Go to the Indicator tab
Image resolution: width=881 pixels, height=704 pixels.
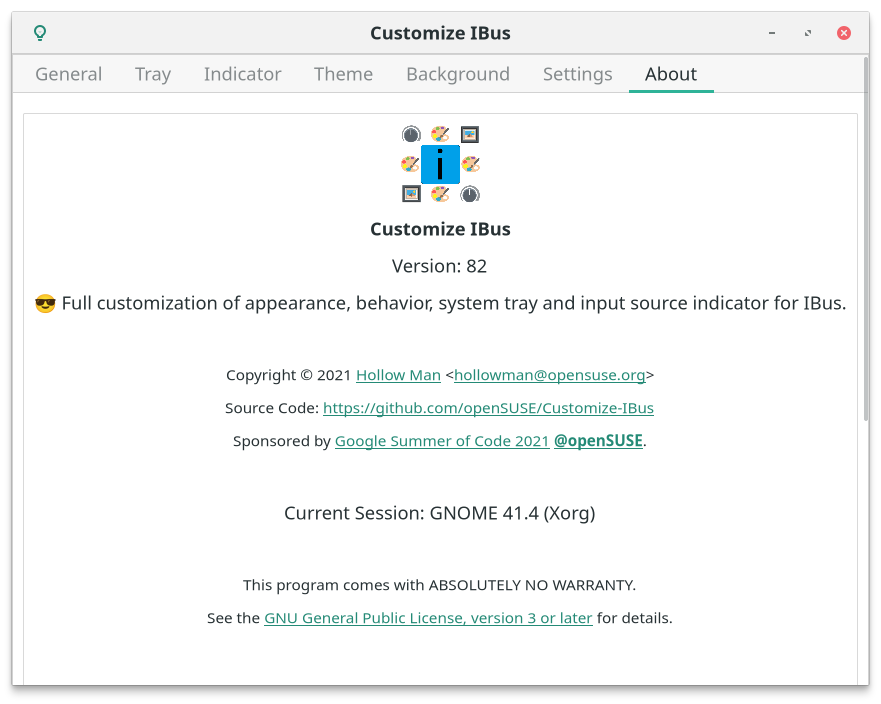[x=242, y=74]
